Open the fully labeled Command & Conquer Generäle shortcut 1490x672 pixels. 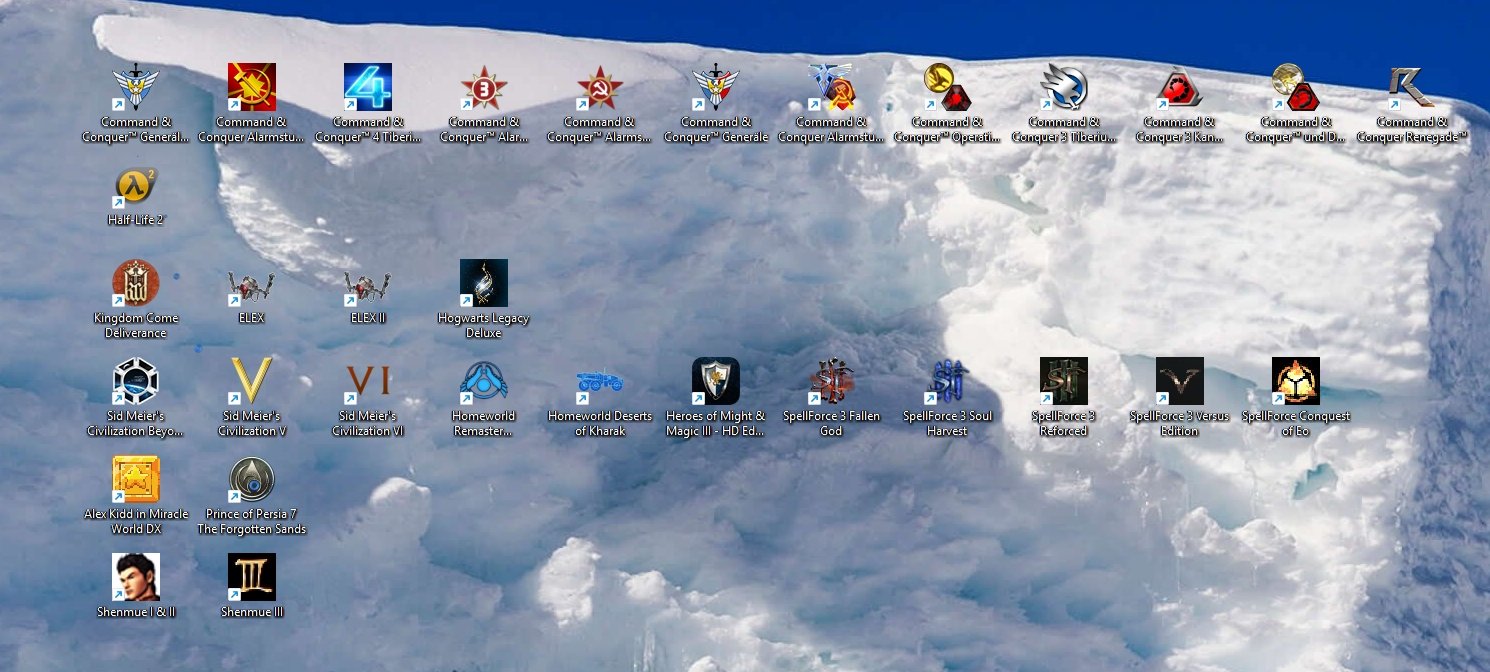[x=716, y=87]
